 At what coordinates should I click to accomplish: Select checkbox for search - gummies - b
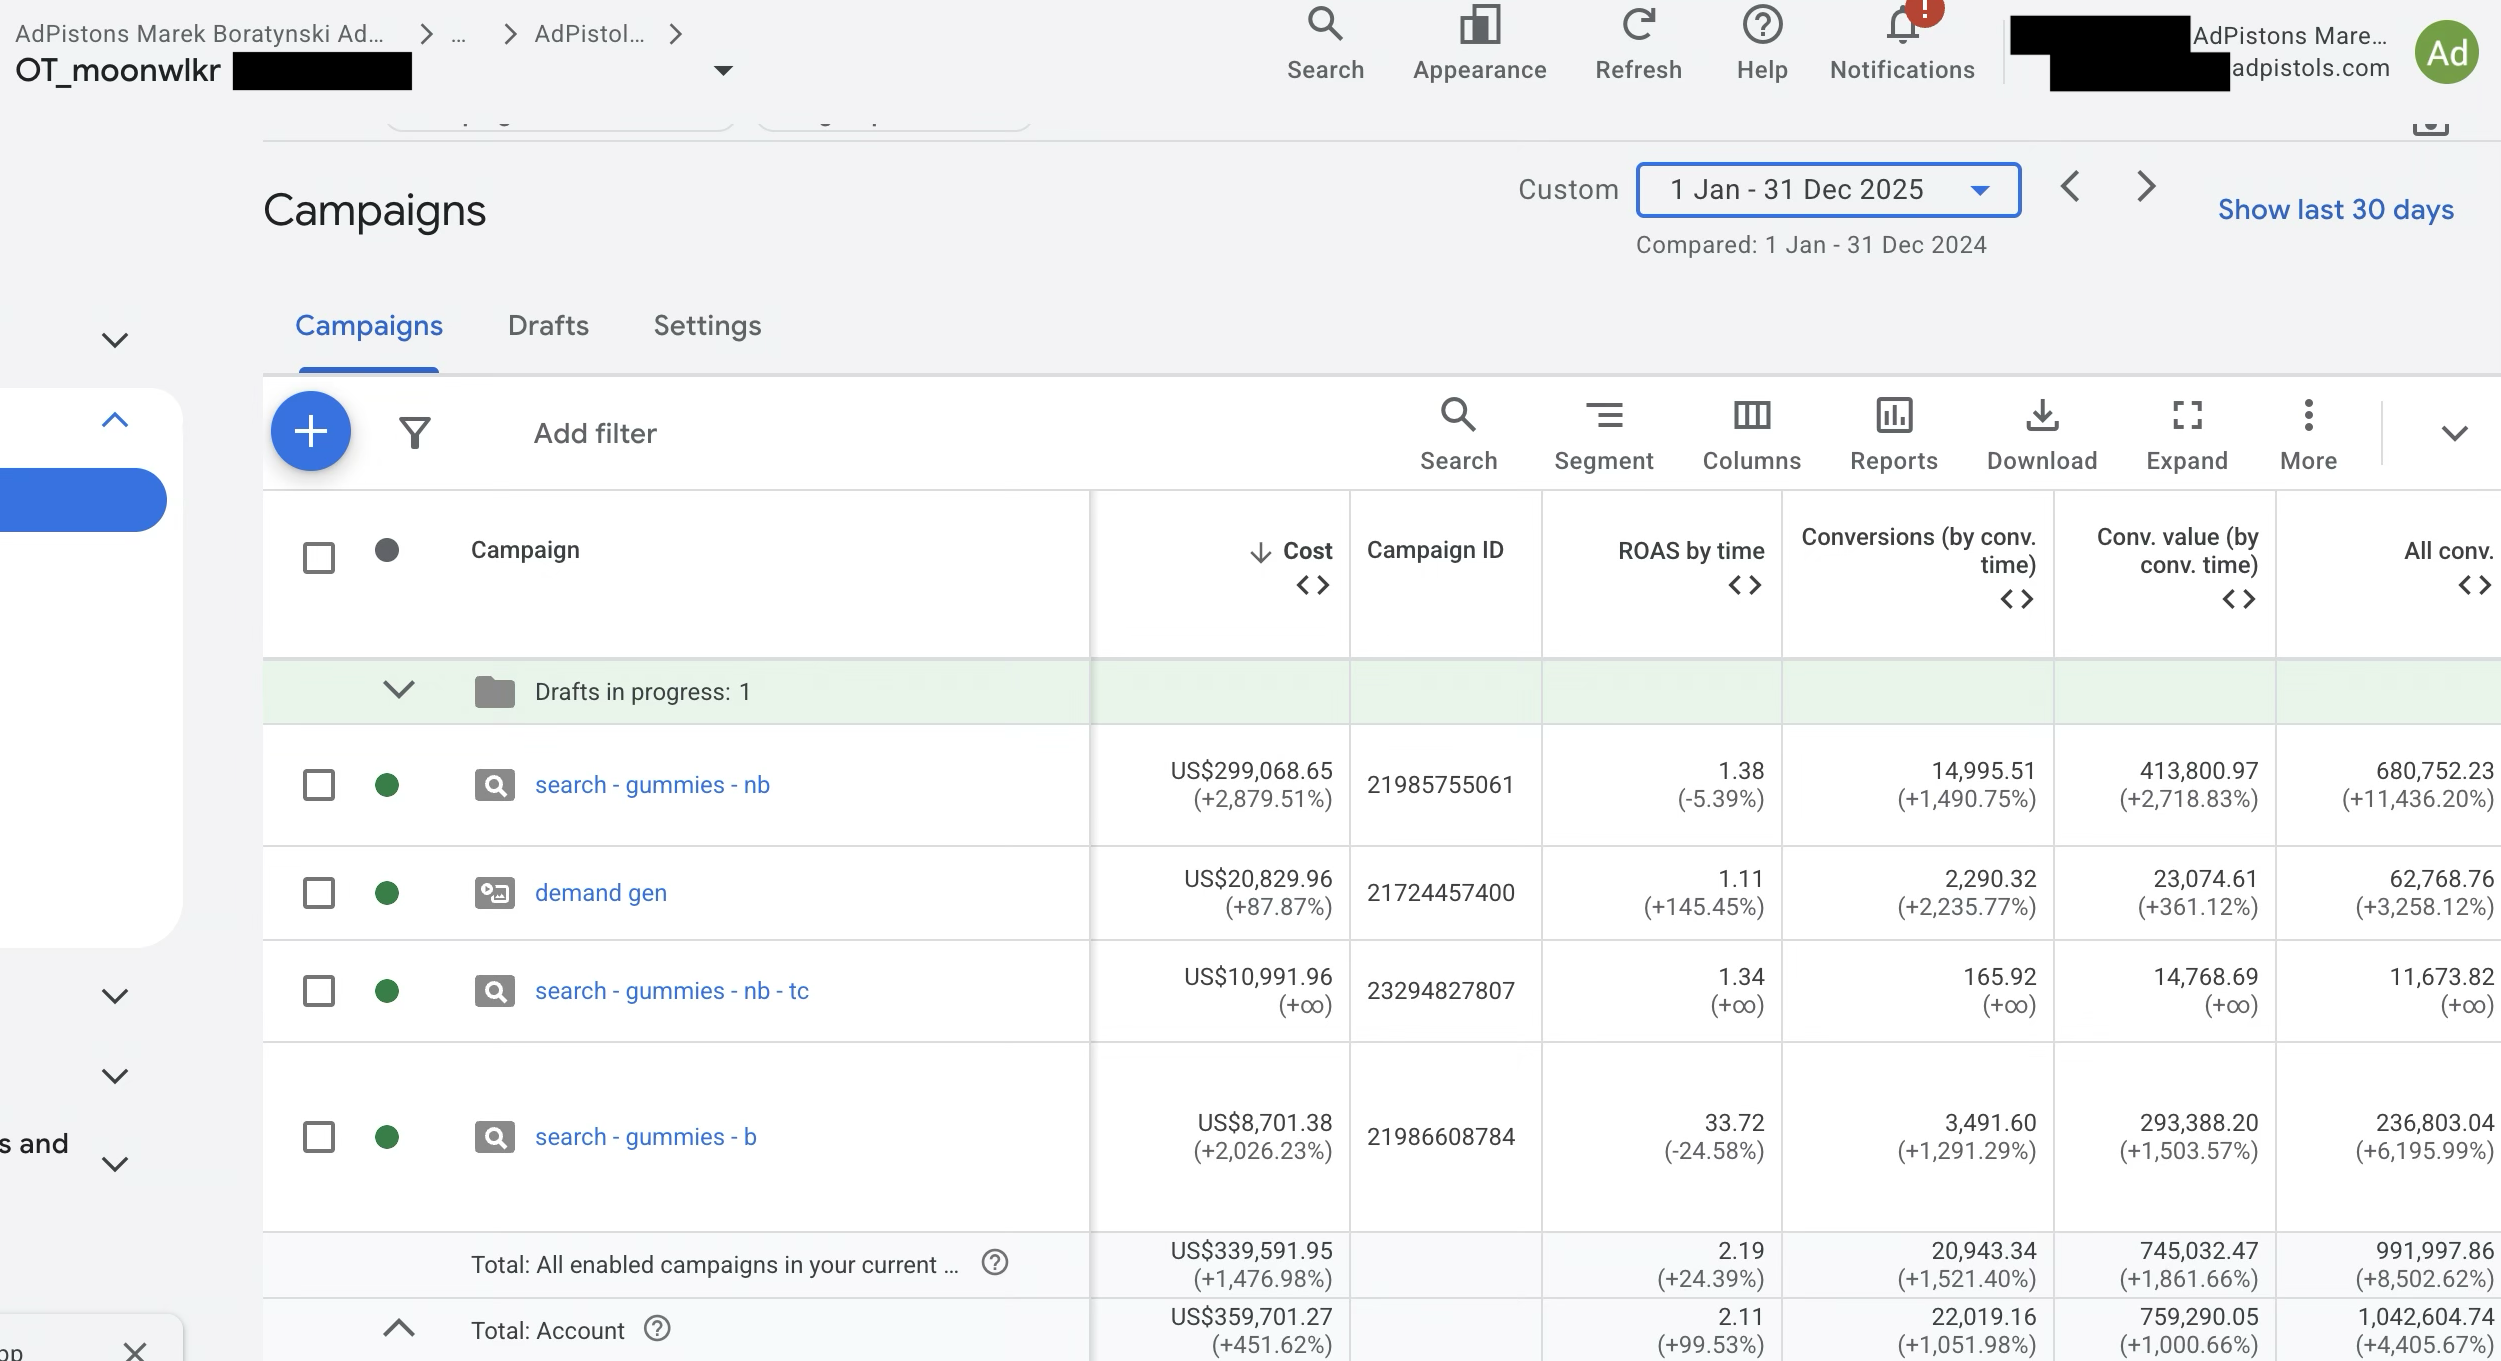pos(319,1137)
